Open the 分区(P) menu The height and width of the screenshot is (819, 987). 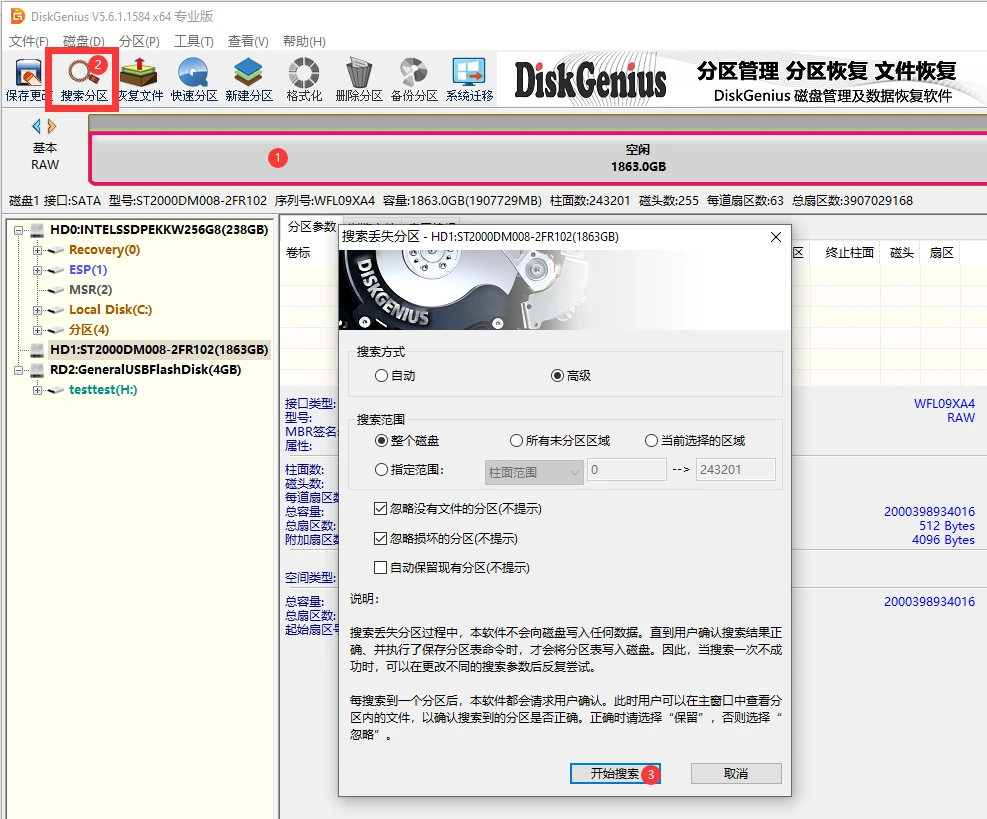click(x=139, y=42)
